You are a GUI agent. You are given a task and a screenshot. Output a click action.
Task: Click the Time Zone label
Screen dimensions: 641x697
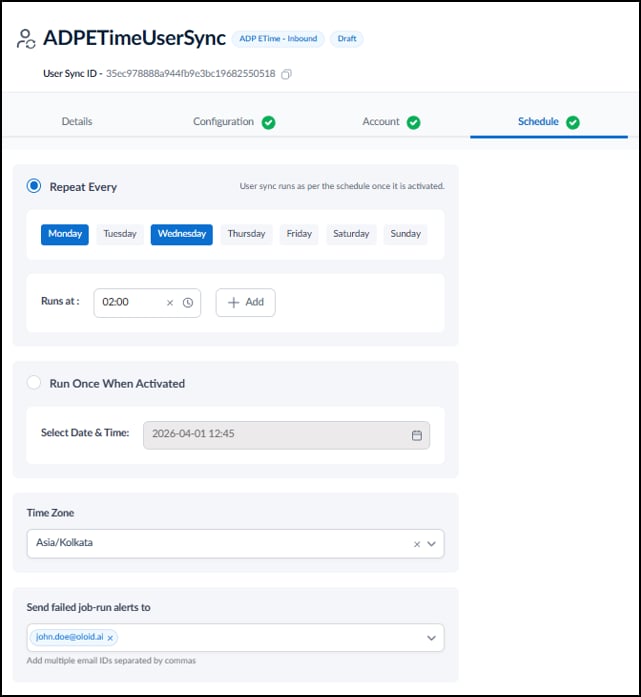coord(50,513)
